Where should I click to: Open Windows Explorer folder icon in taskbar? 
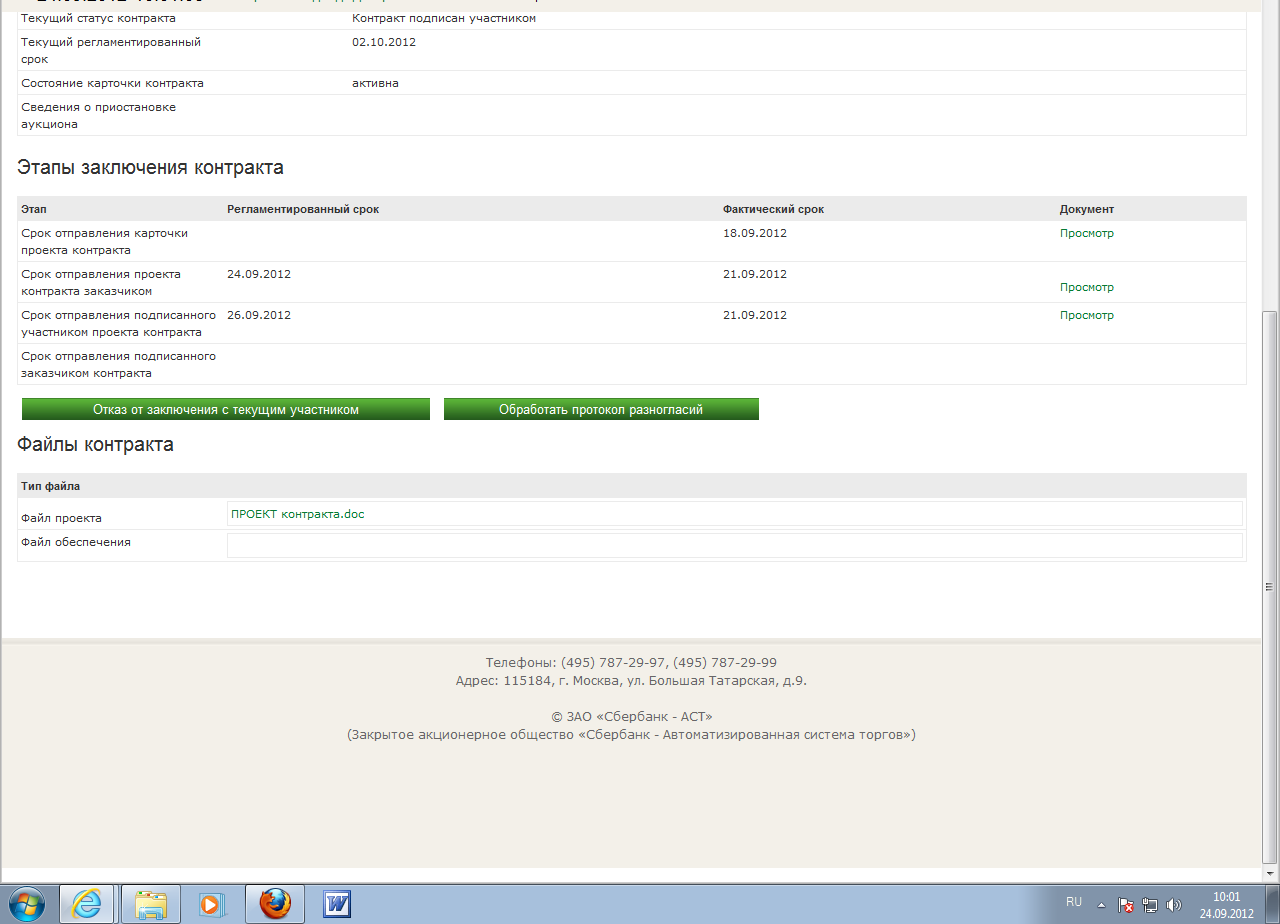coord(151,904)
